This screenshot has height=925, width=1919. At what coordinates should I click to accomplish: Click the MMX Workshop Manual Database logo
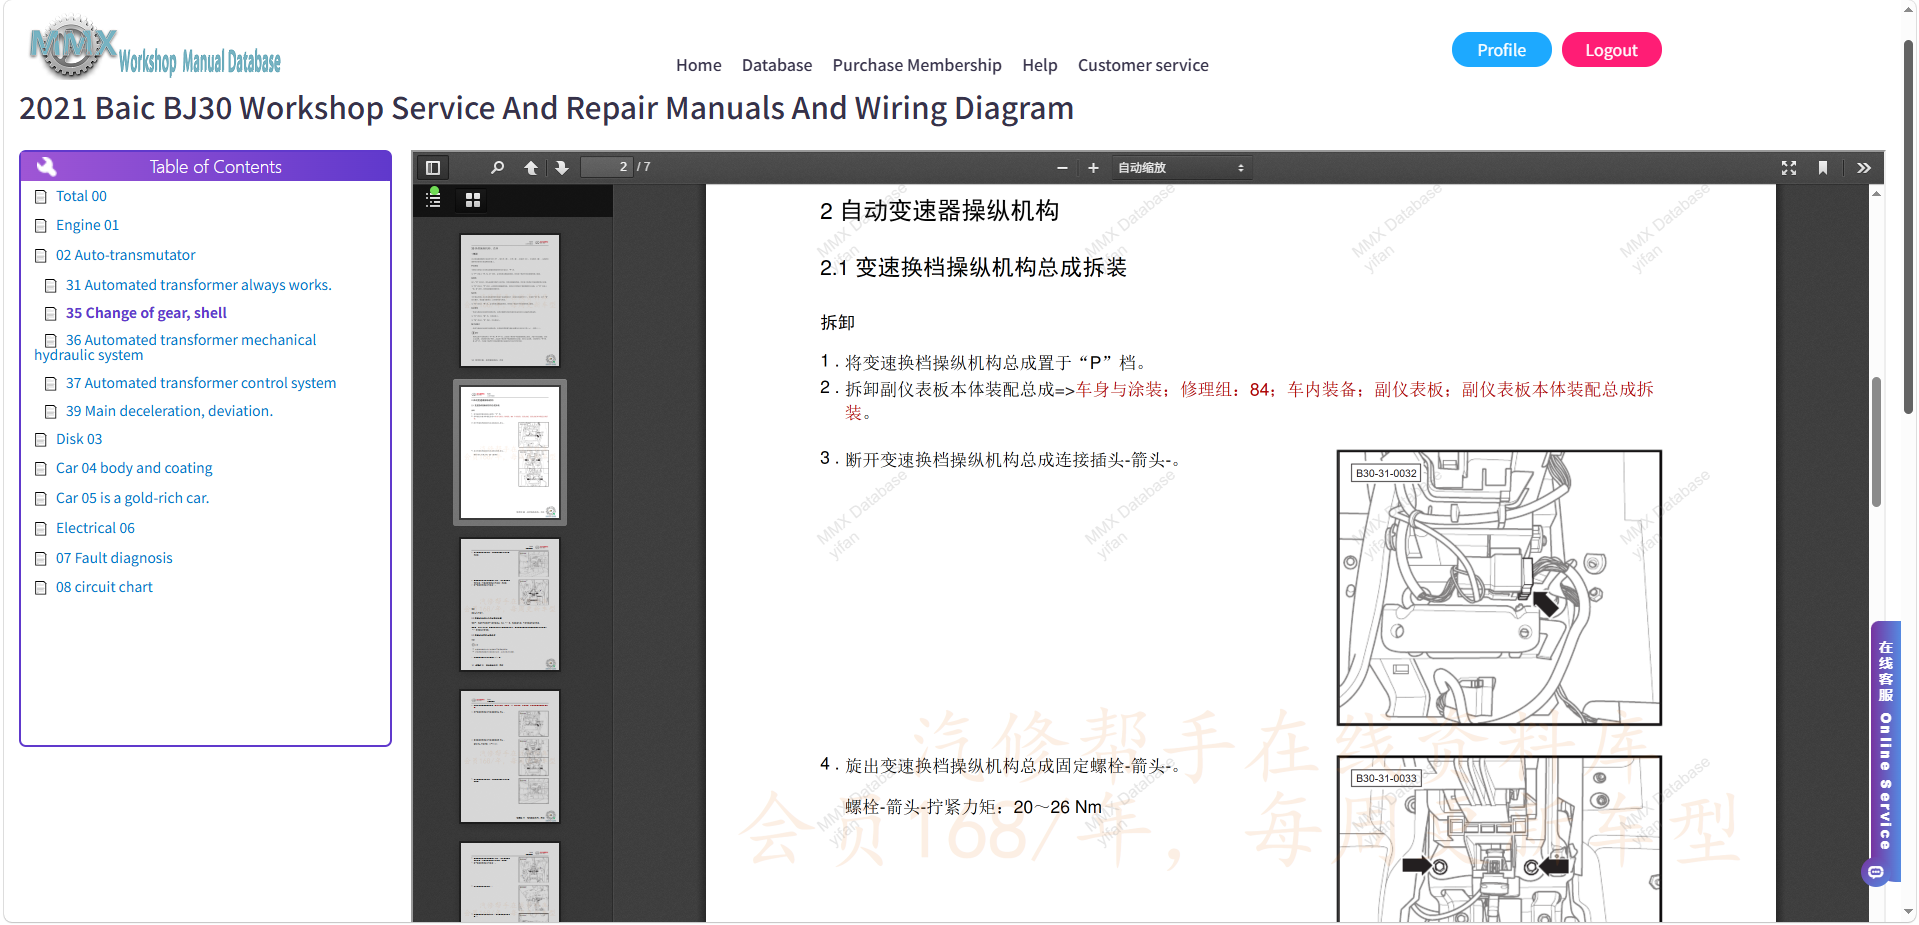tap(155, 48)
